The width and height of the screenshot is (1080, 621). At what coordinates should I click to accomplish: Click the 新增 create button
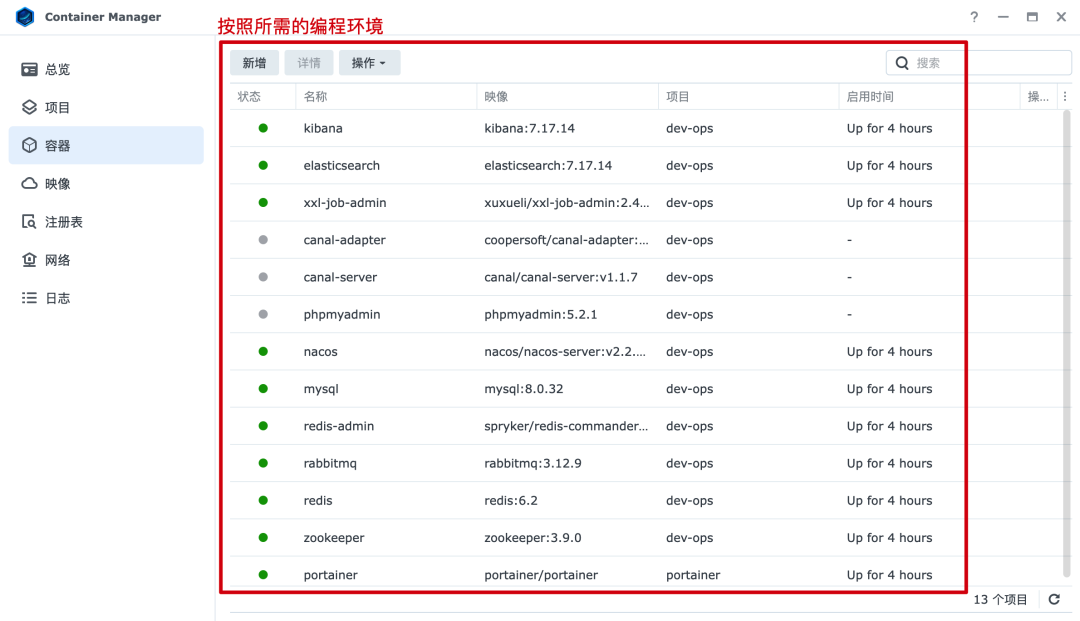click(x=254, y=63)
